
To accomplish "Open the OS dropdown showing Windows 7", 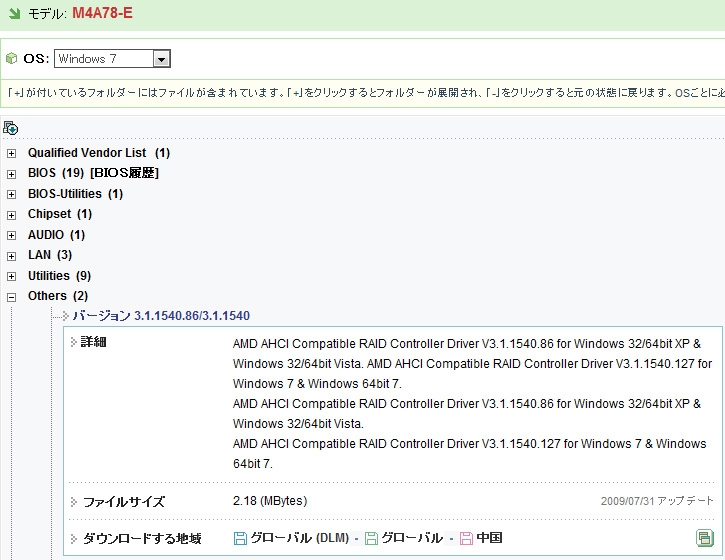I will tap(112, 59).
